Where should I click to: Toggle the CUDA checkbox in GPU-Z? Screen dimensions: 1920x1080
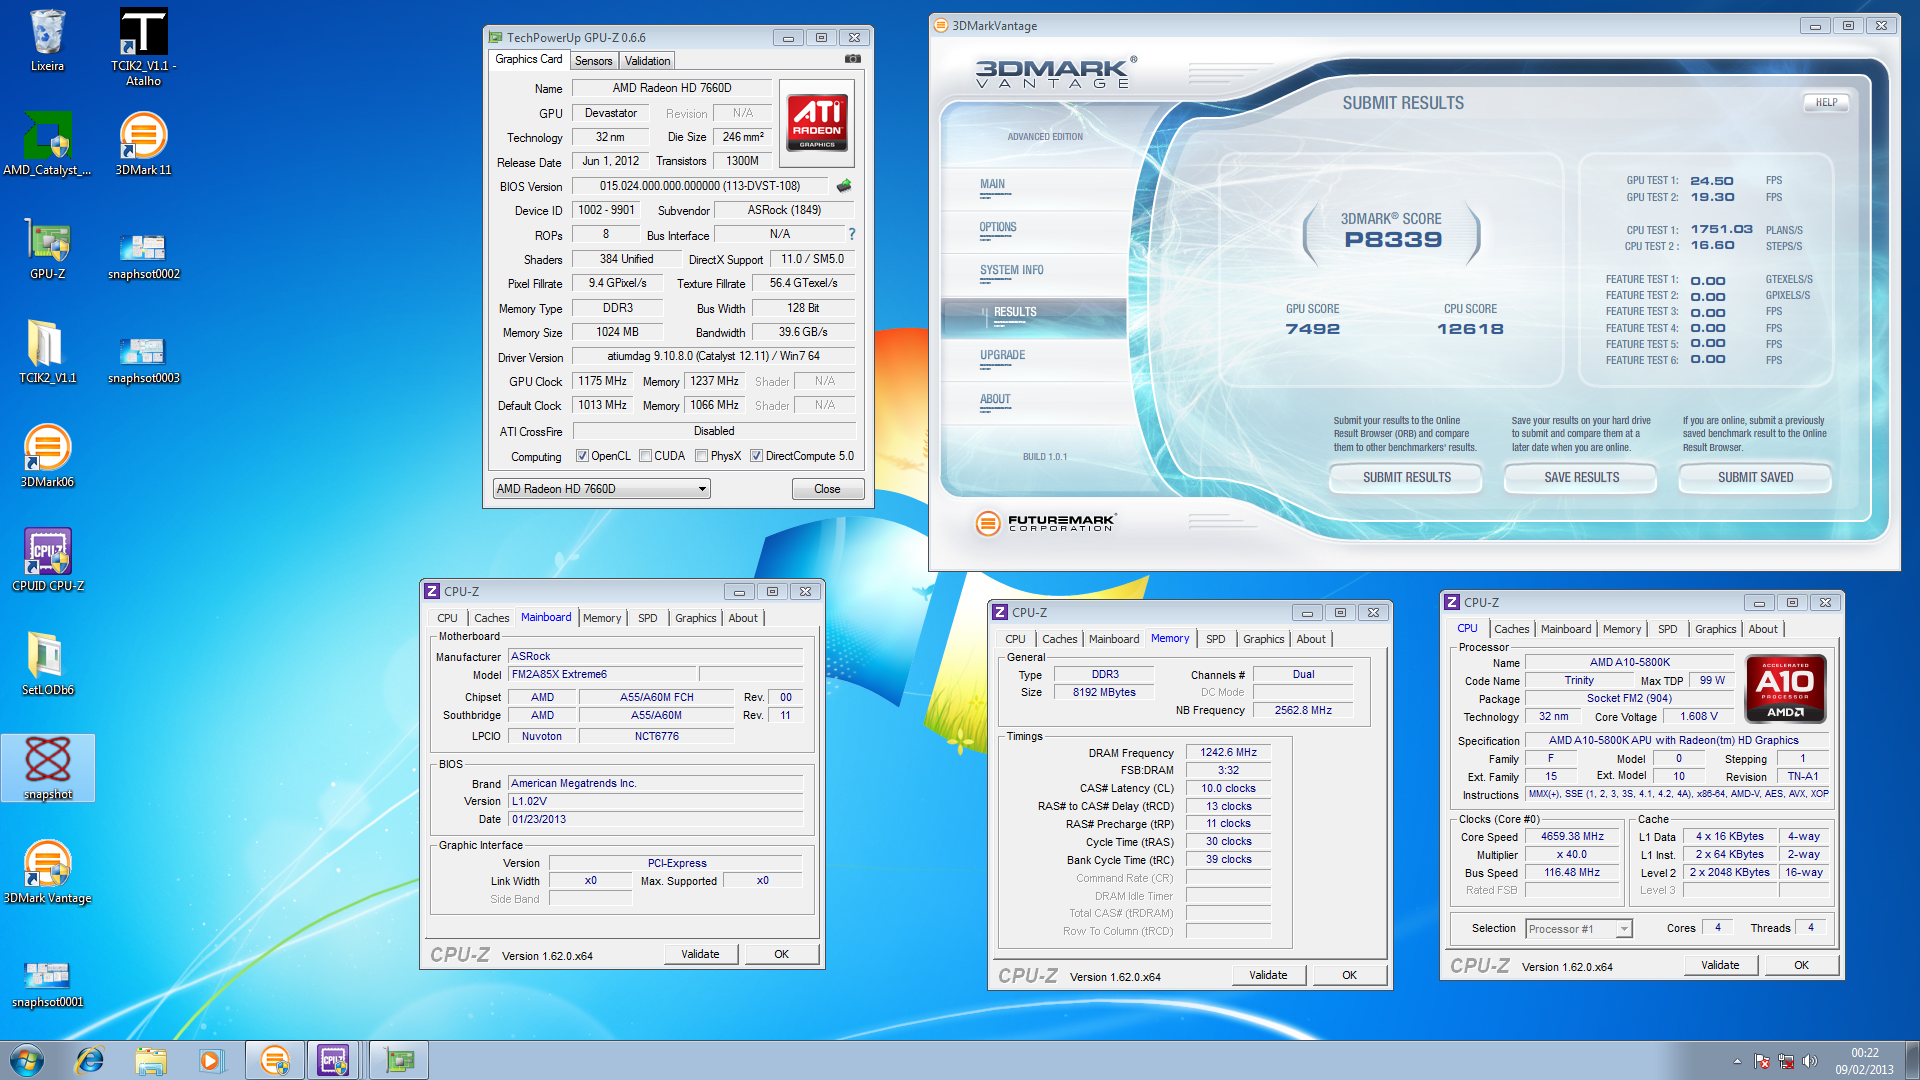645,456
